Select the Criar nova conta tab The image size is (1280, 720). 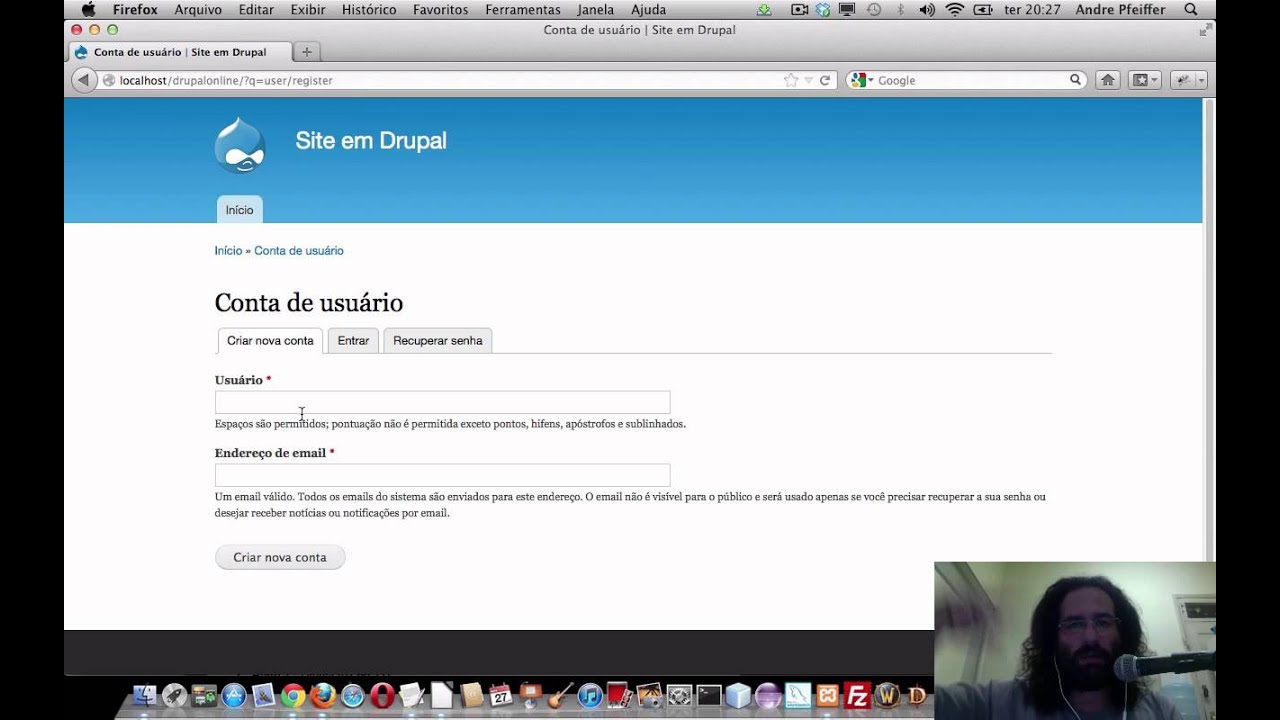point(270,341)
